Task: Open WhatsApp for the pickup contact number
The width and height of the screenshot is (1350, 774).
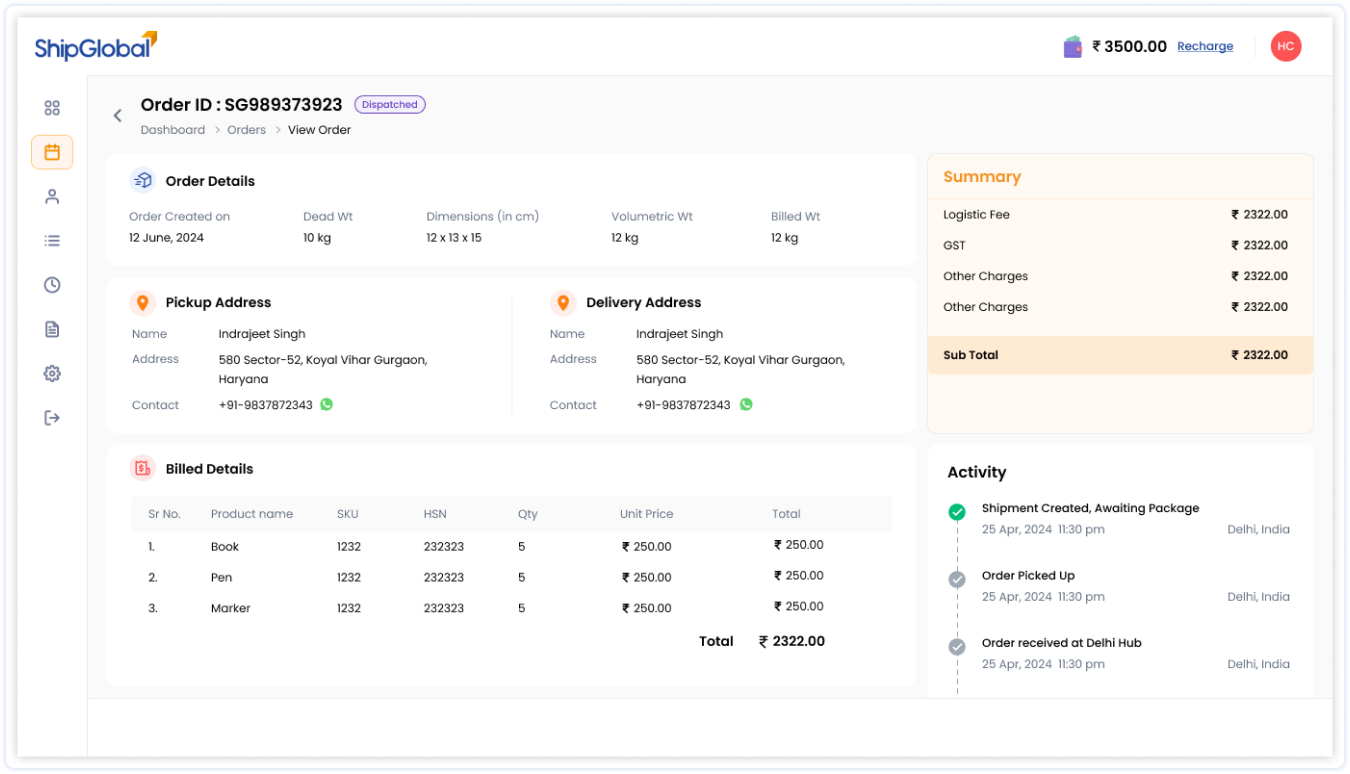Action: tap(327, 404)
